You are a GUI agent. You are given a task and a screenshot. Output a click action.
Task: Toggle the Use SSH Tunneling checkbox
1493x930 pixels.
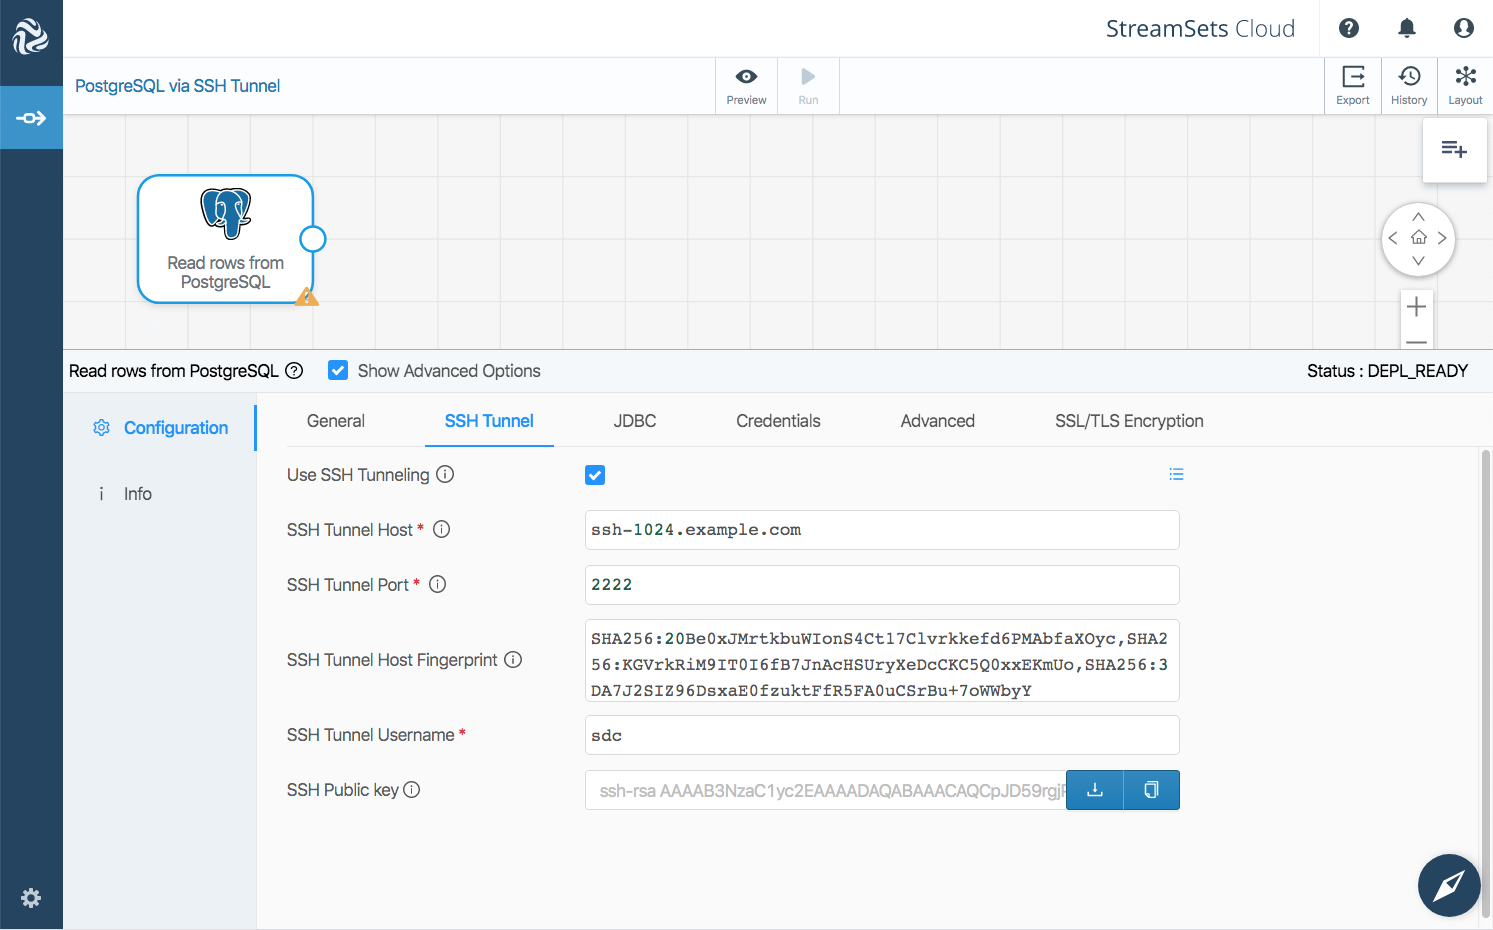595,475
